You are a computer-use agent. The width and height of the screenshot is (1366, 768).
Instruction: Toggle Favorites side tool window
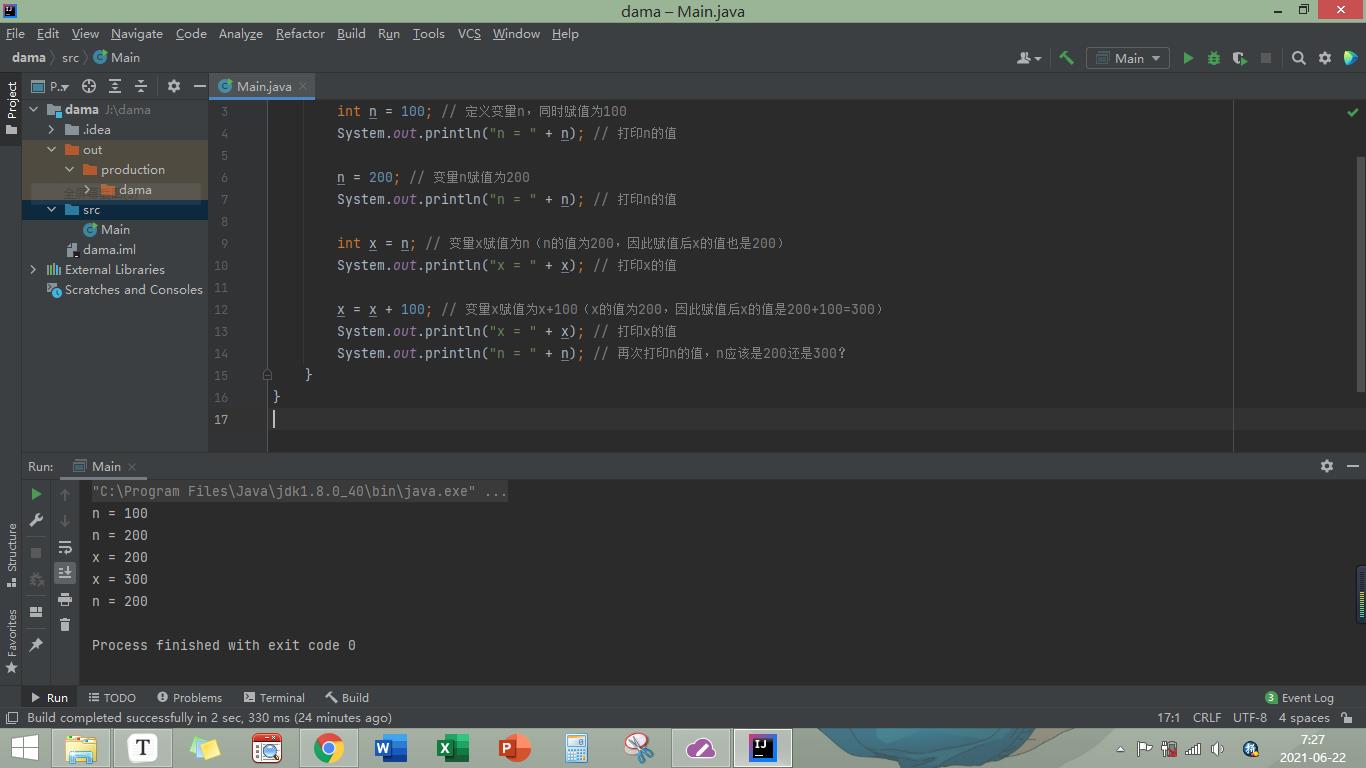(x=11, y=640)
